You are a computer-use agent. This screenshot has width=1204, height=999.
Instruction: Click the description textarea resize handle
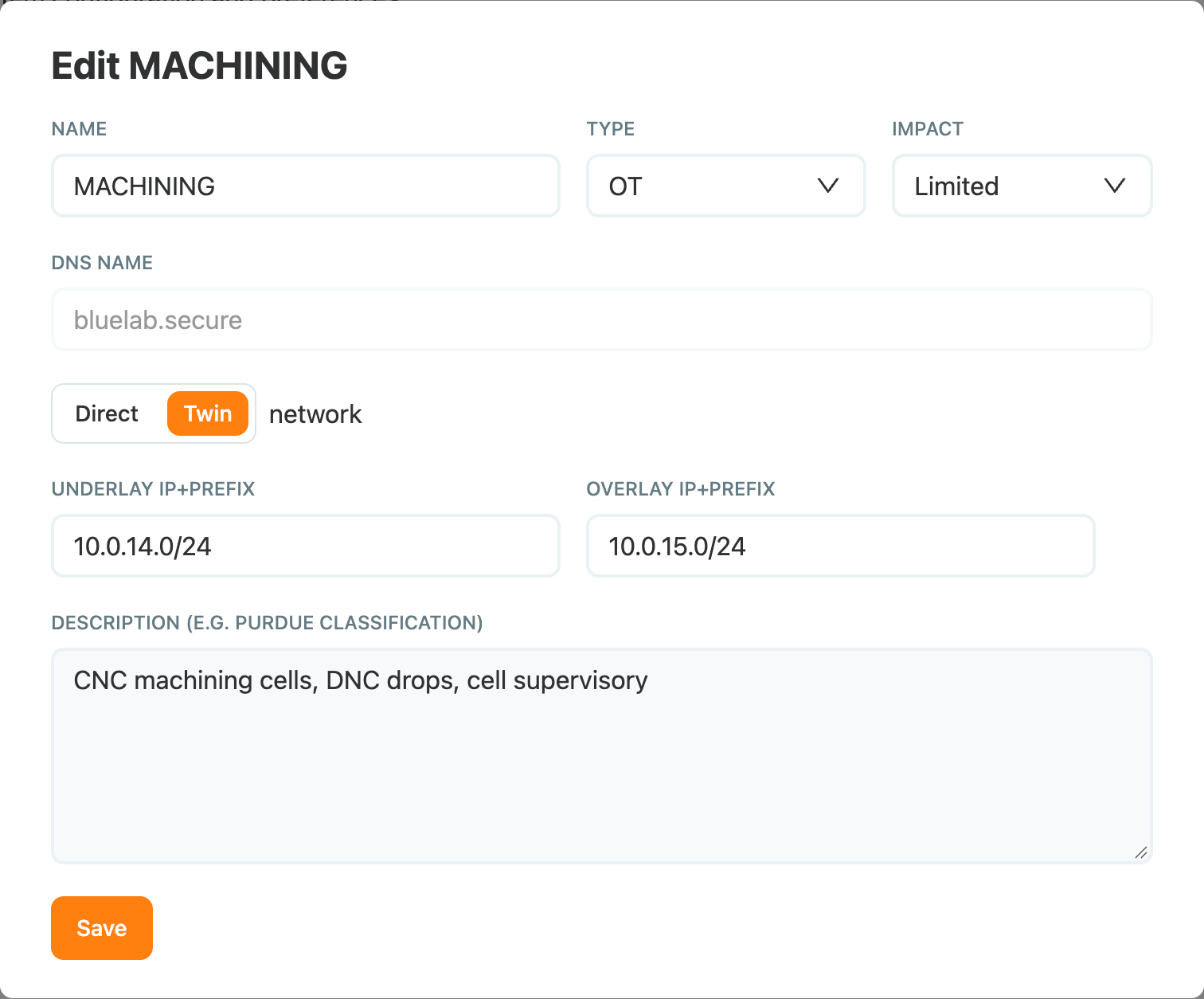1141,852
